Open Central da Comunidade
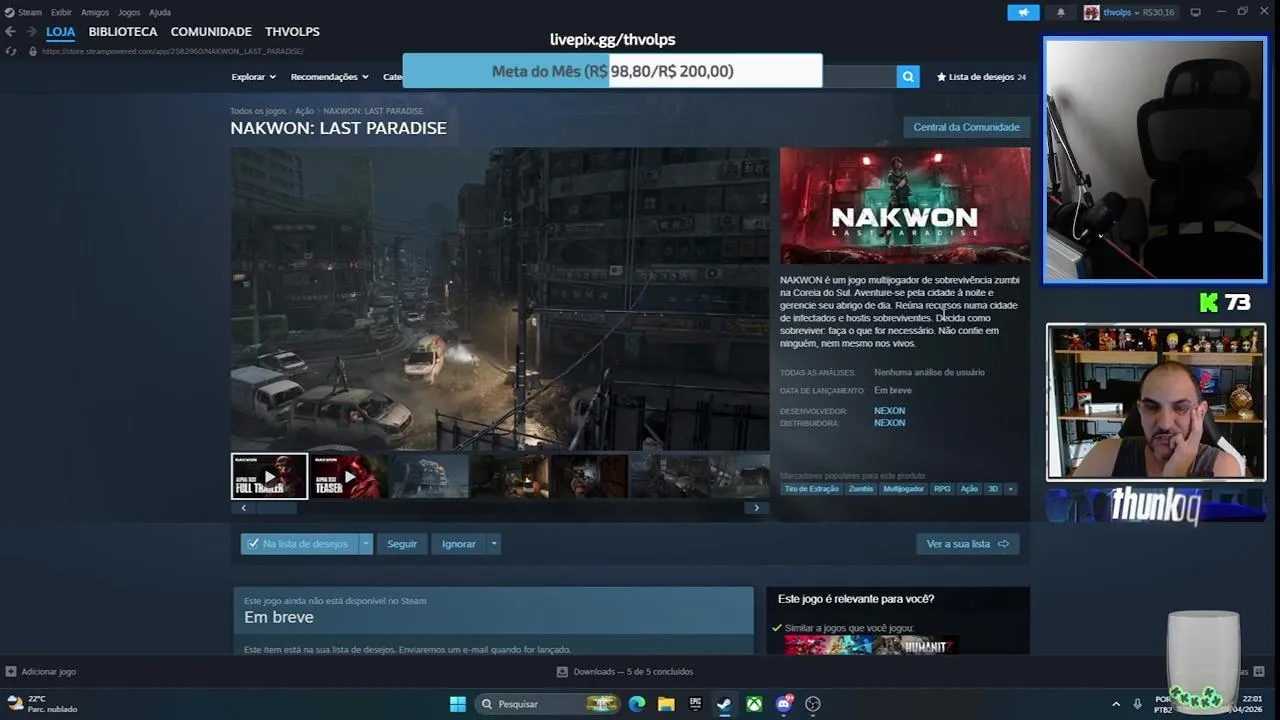The image size is (1280, 720). point(966,127)
